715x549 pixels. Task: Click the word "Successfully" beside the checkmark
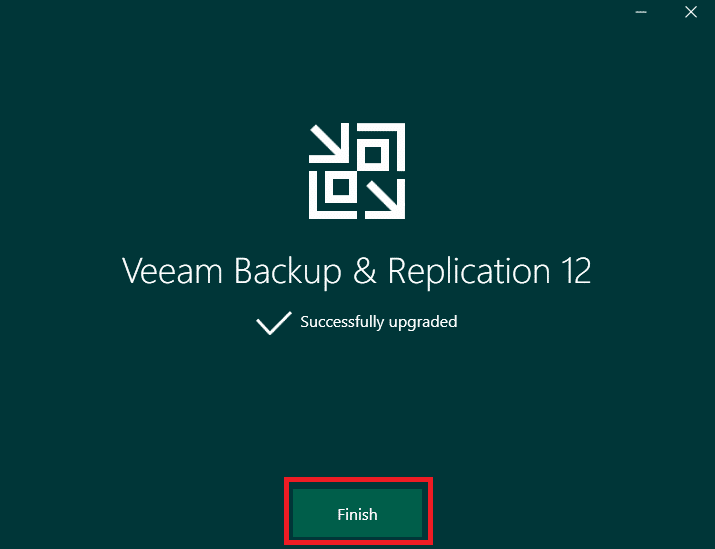[342, 322]
